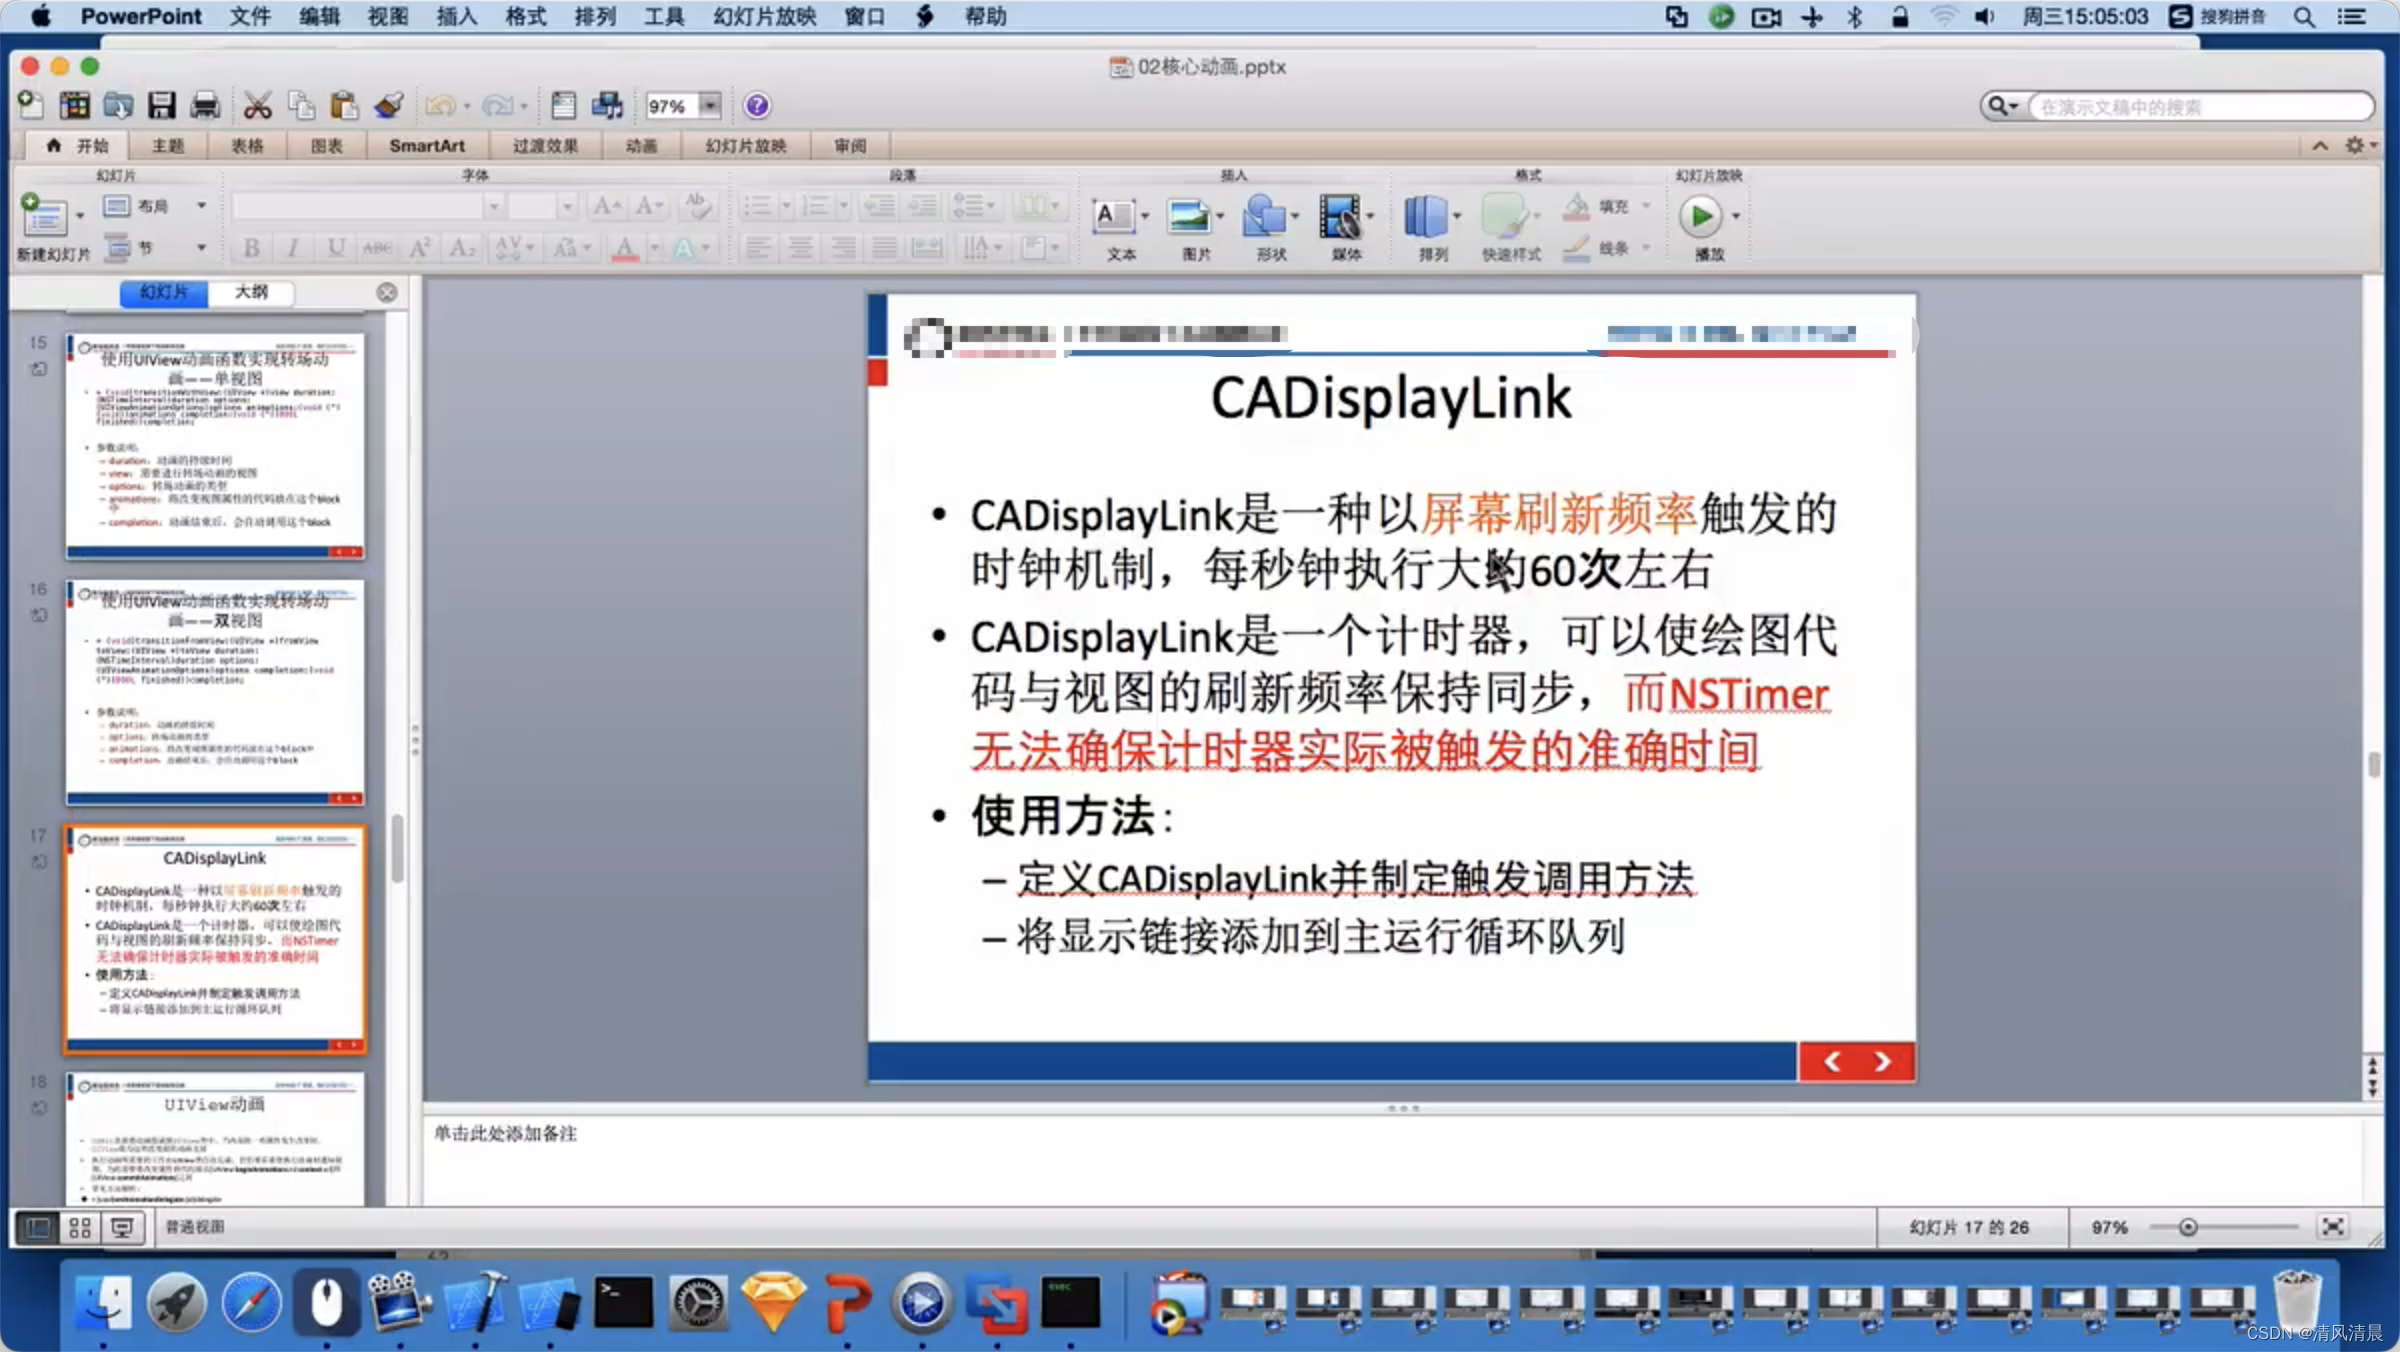Open the 排列 arrange icon
The height and width of the screenshot is (1352, 2400).
(x=1426, y=217)
